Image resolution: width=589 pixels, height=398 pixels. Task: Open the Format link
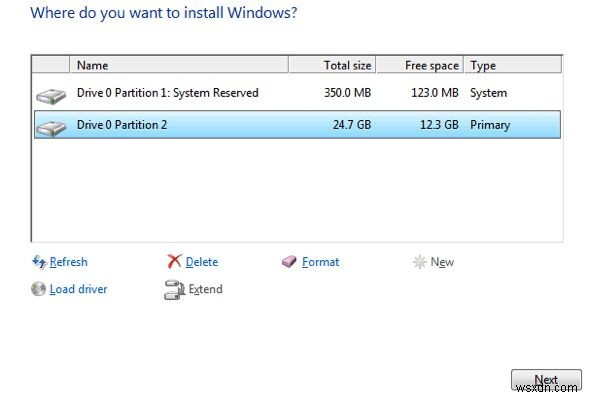coord(320,262)
